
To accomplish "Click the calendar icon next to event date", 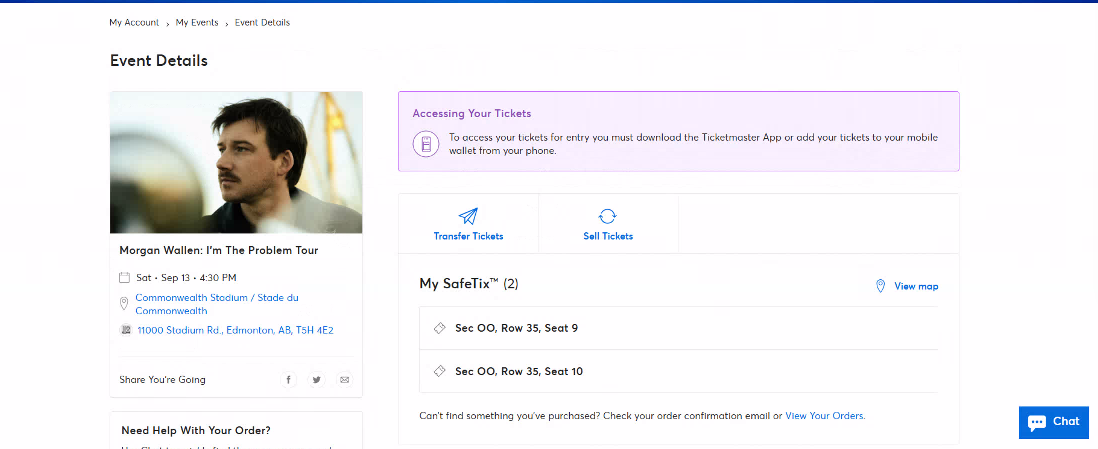I will click(125, 277).
